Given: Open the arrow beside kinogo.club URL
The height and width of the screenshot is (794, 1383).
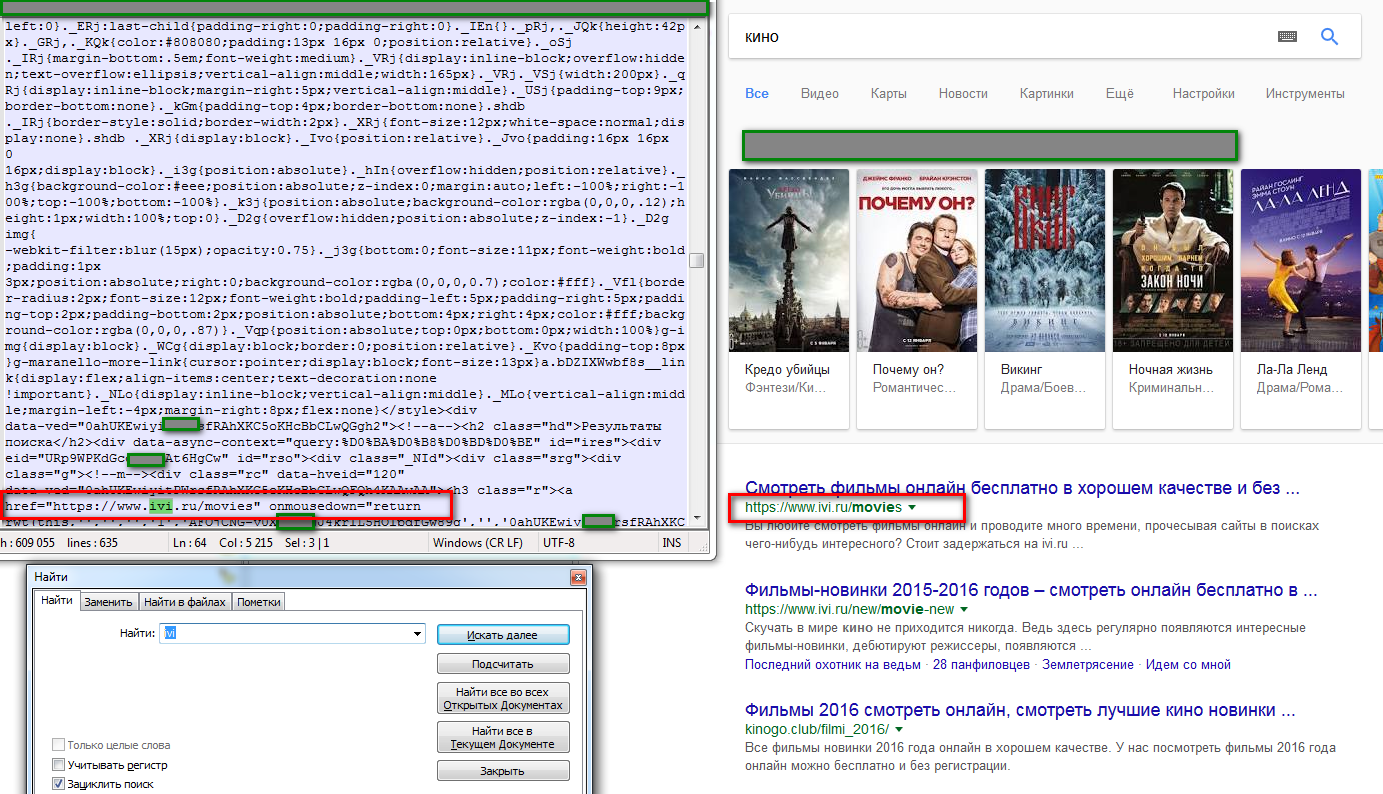Looking at the screenshot, I should pyautogui.click(x=899, y=730).
